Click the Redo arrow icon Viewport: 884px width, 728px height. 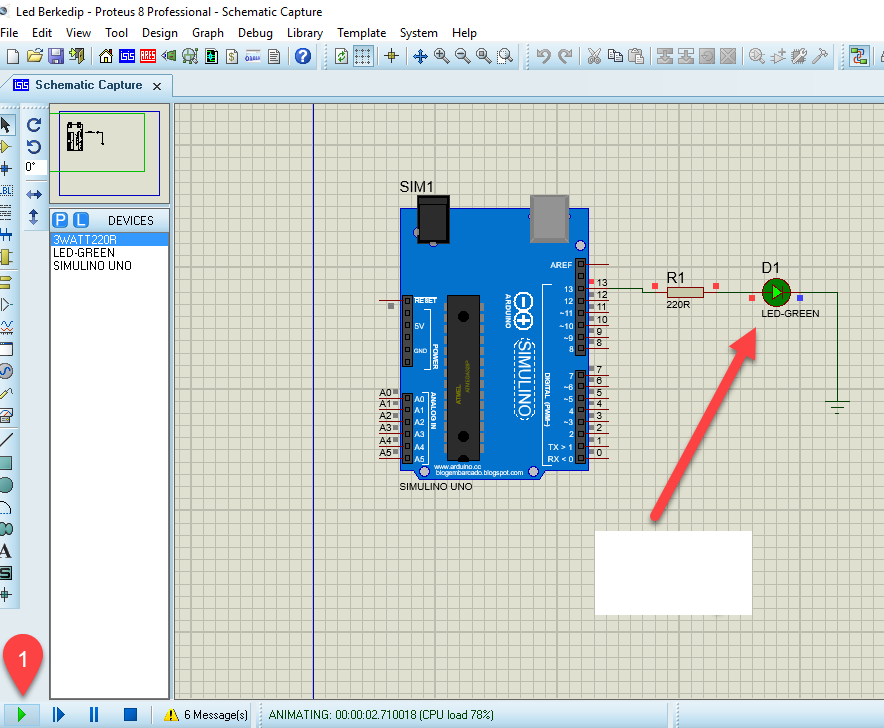click(x=565, y=56)
